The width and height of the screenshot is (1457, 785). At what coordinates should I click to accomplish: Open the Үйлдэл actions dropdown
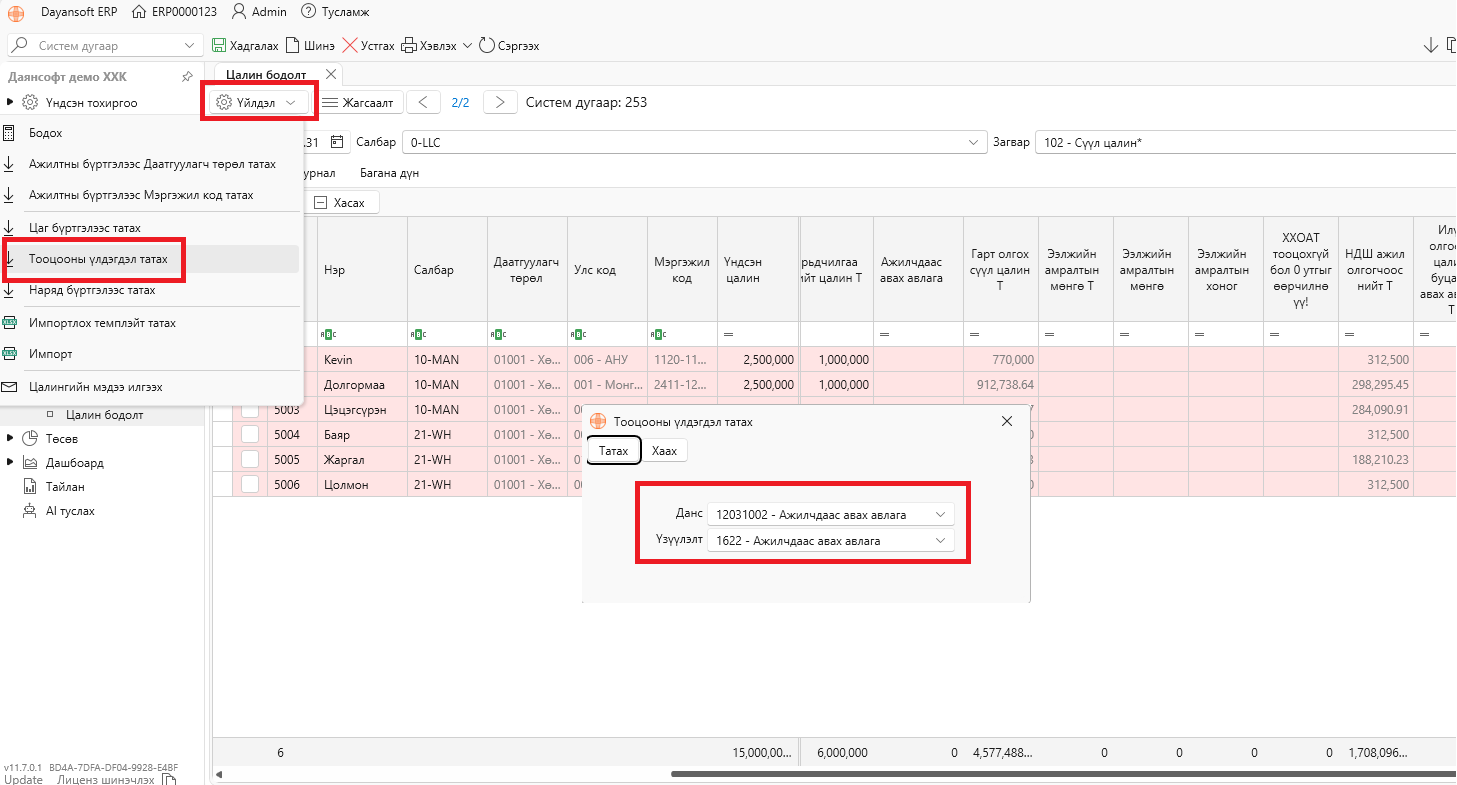coord(259,102)
